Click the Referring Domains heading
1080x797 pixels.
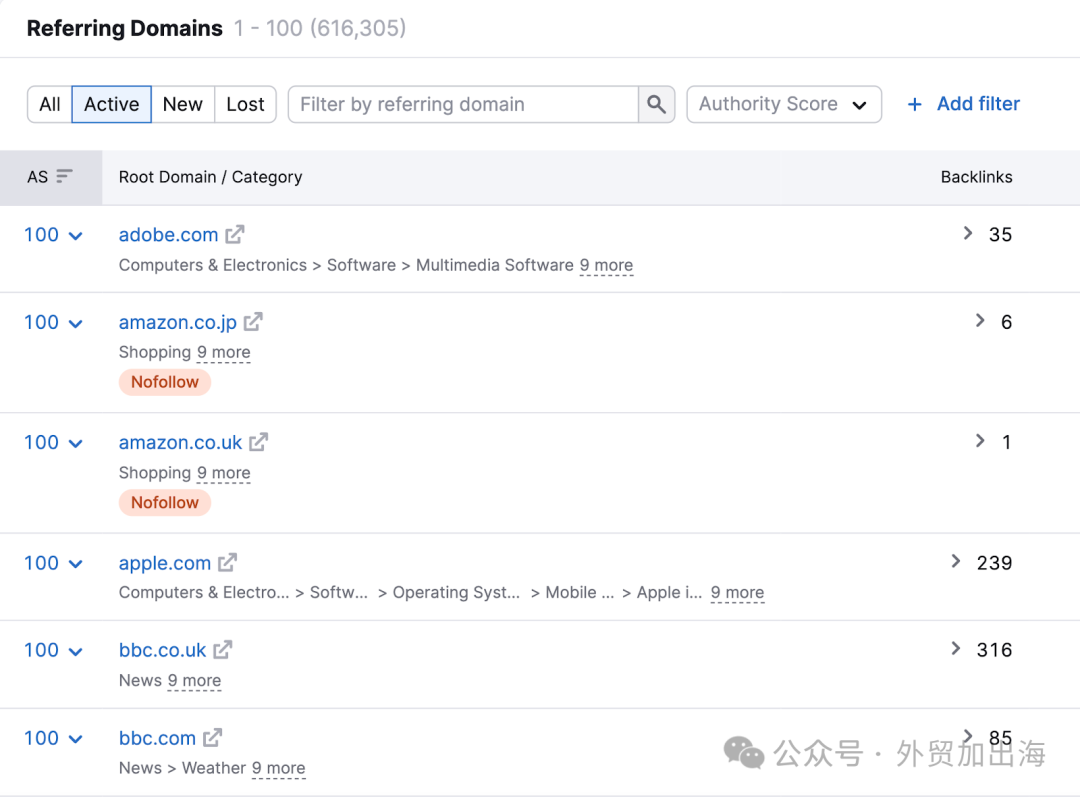click(125, 28)
